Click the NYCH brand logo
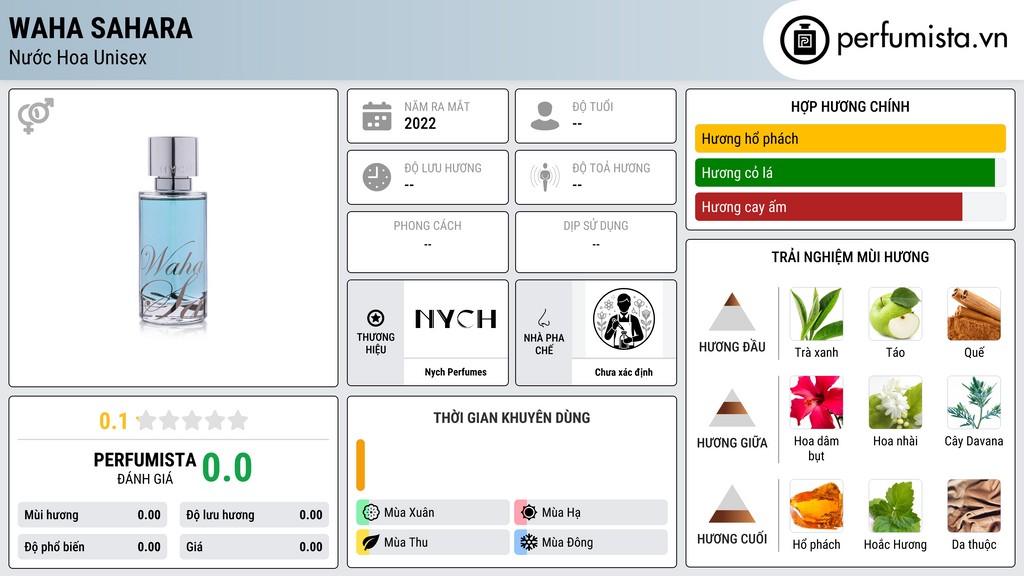This screenshot has width=1024, height=576. (x=456, y=319)
